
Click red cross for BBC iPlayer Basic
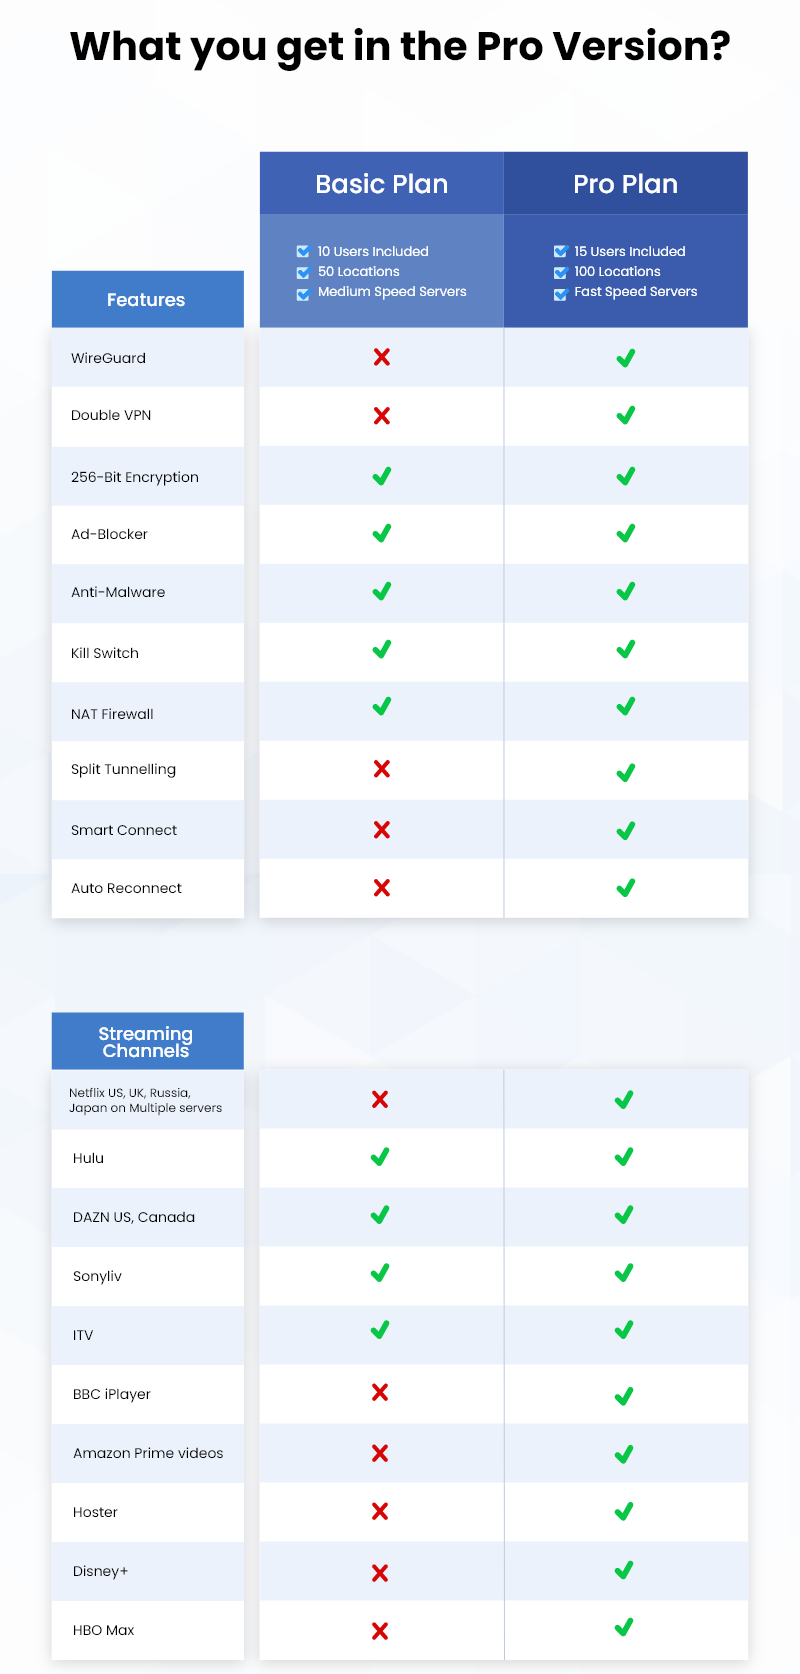(x=380, y=1392)
